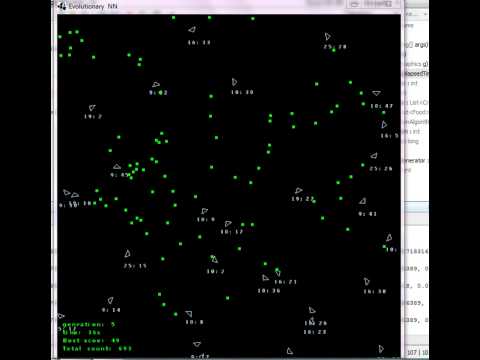
Task: Select the agent triangle labeled 10: 38
Action: [367, 282]
